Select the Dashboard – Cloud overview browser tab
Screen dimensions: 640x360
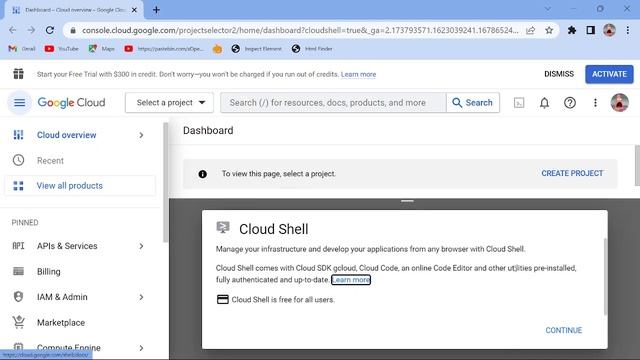coord(74,10)
